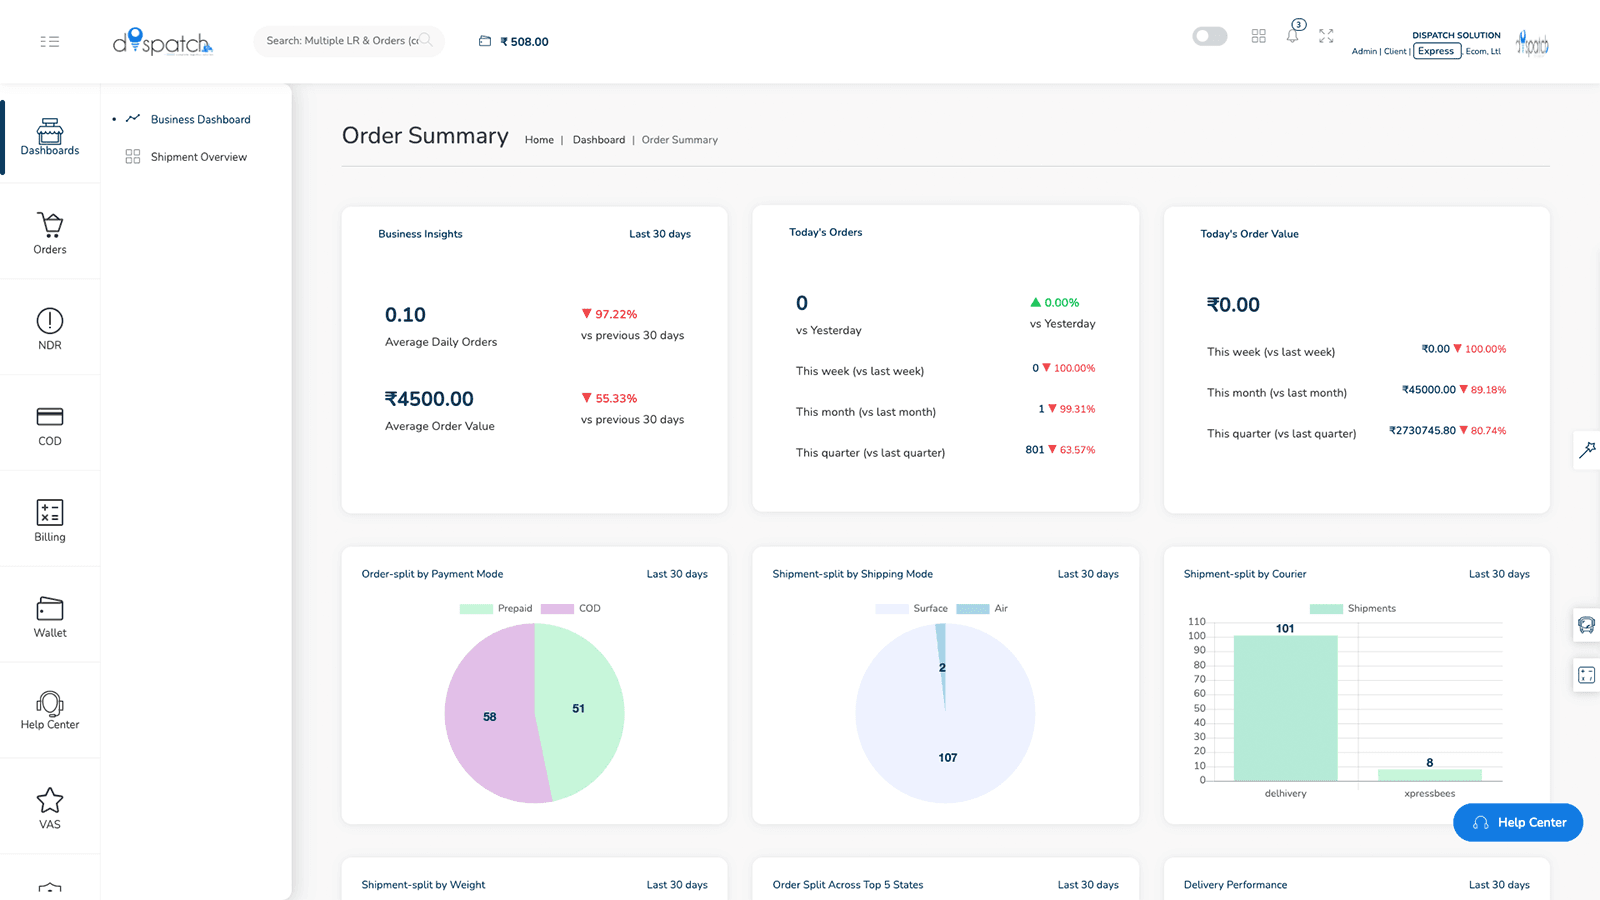Go to Home breadcrumb link
Viewport: 1600px width, 900px height.
click(x=539, y=140)
